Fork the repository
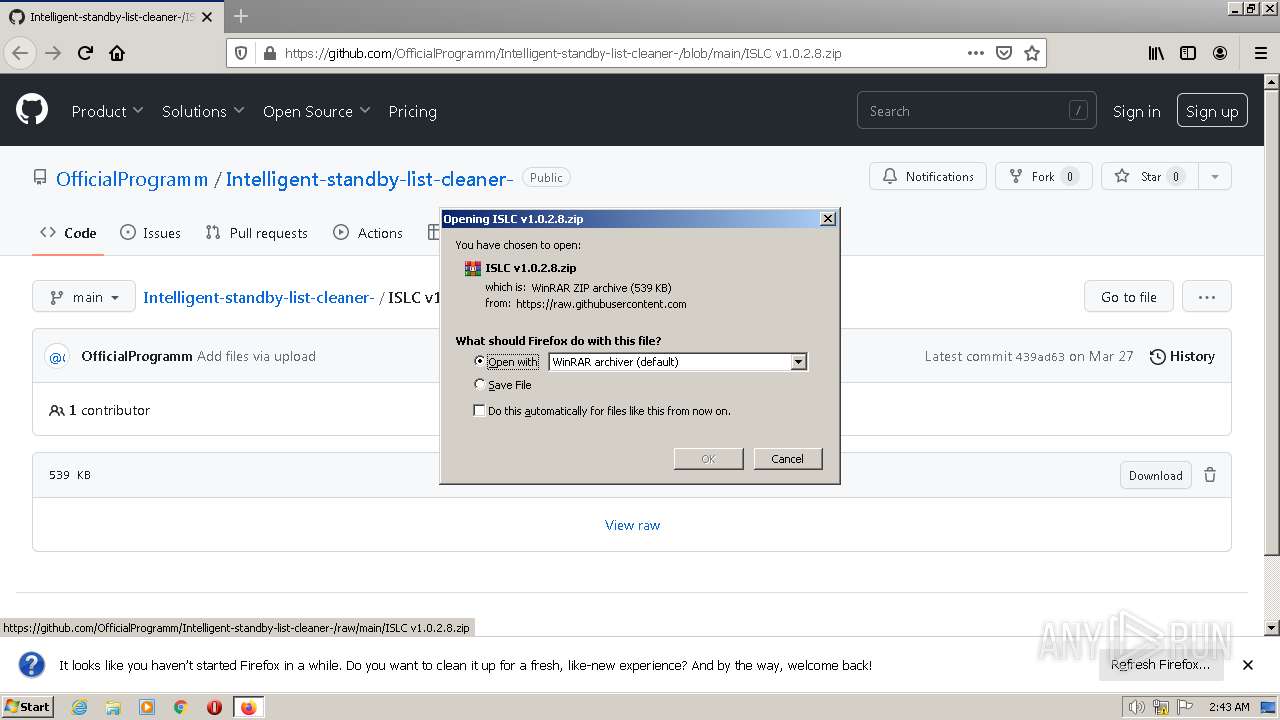Viewport: 1280px width, 720px height. (1043, 176)
